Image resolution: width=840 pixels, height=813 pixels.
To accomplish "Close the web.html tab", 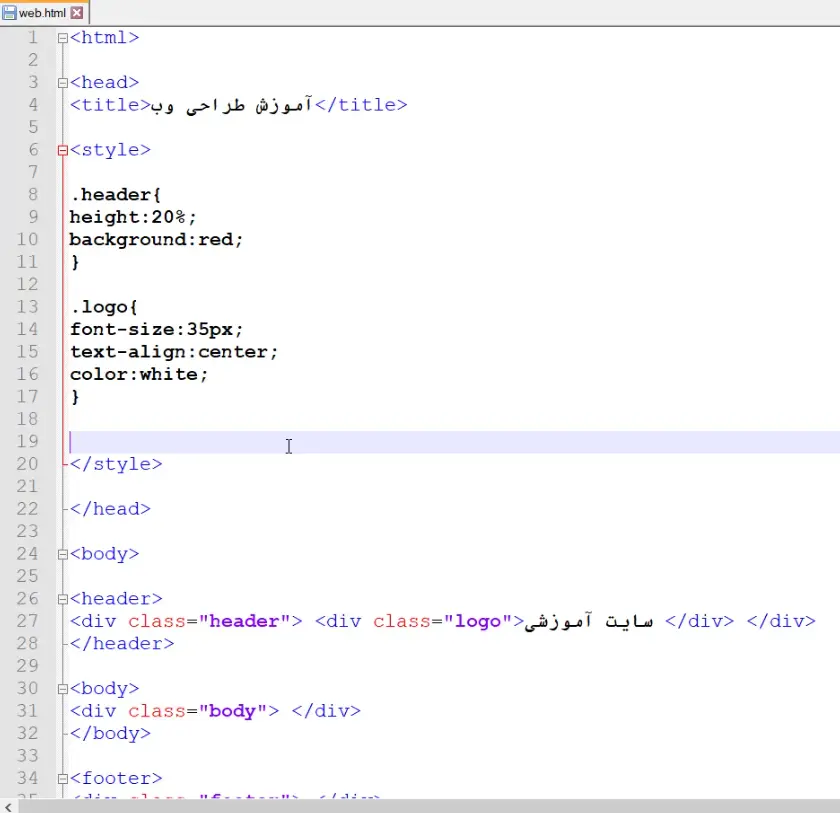I will [77, 13].
